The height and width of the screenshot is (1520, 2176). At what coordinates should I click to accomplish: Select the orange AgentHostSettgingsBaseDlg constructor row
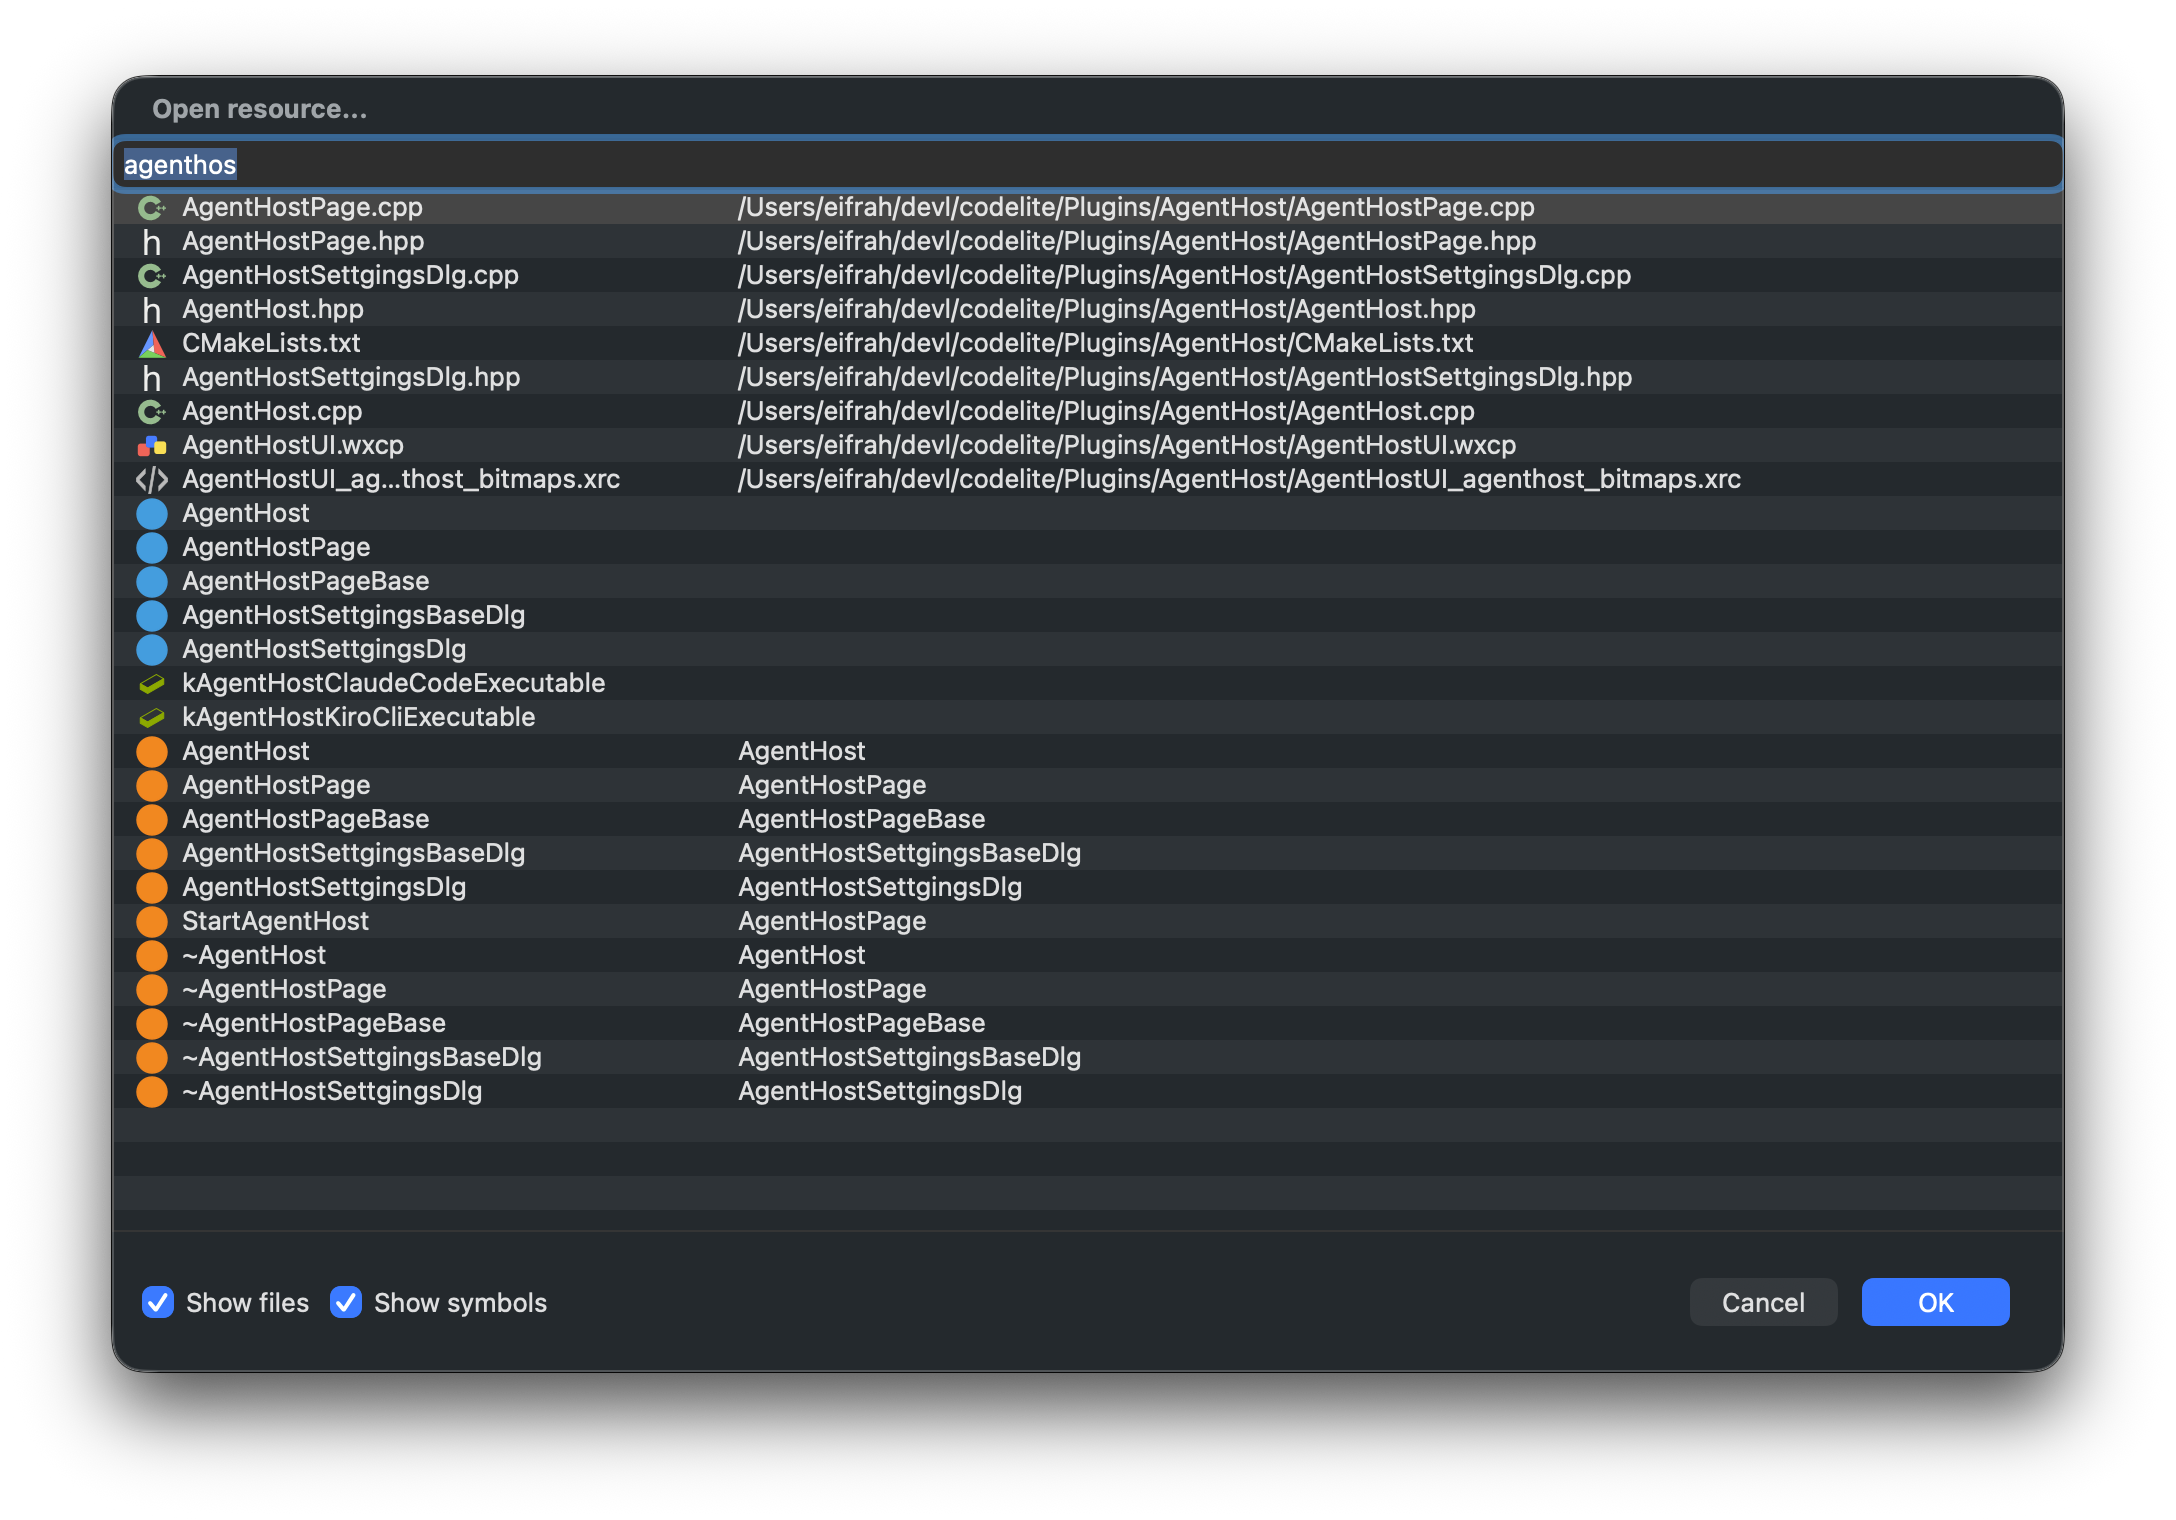pyautogui.click(x=1088, y=854)
